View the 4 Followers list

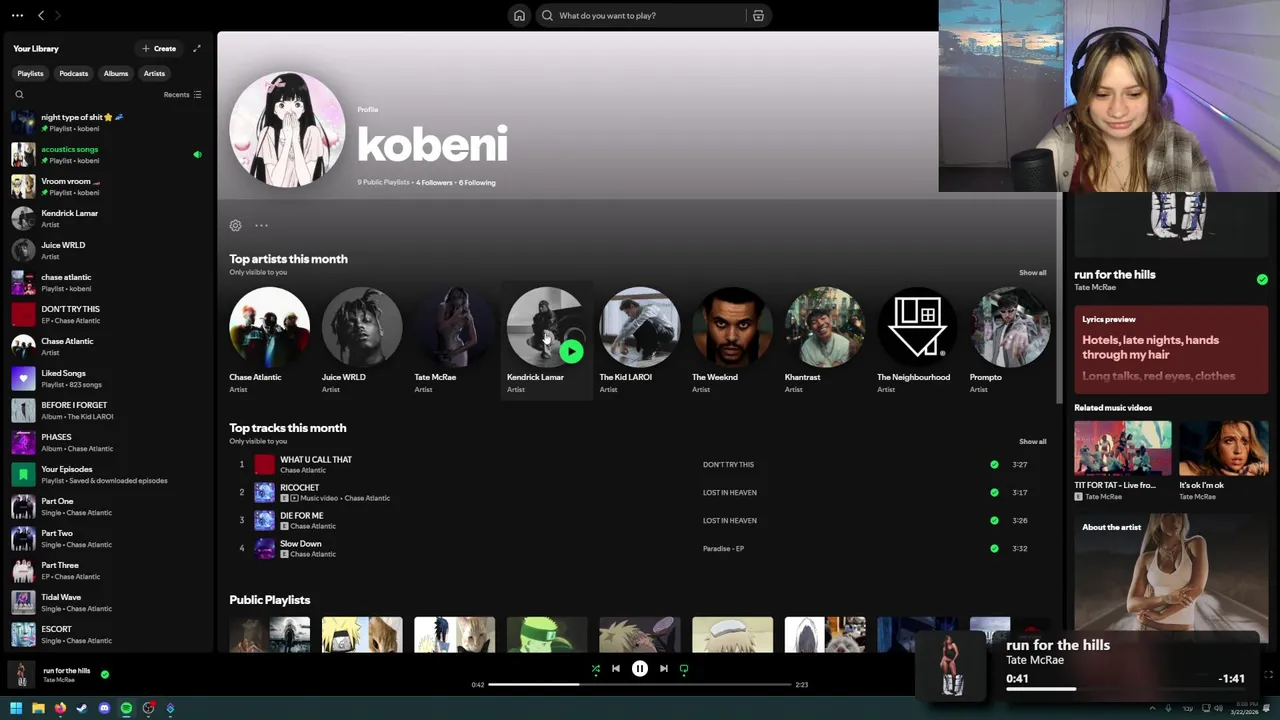point(434,182)
